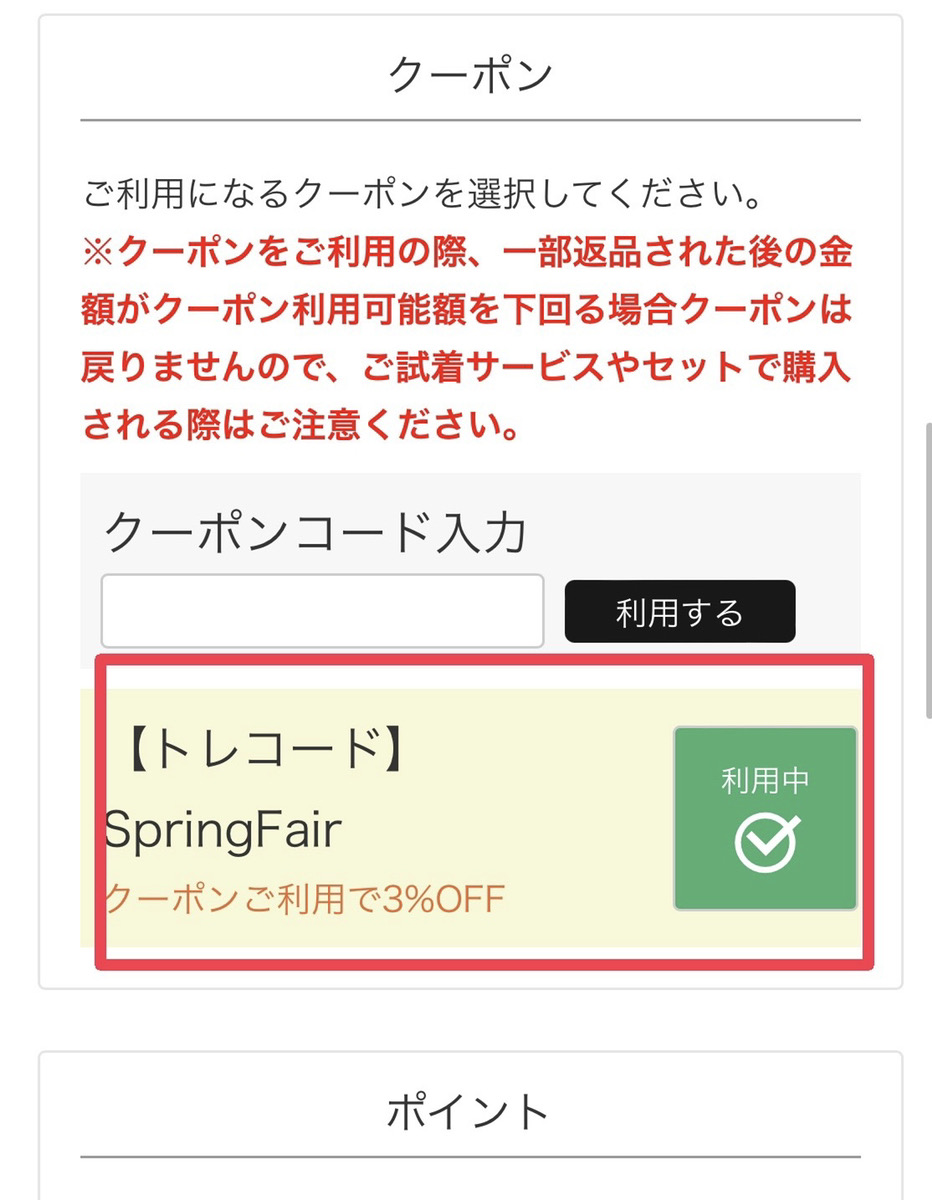The width and height of the screenshot is (932, 1200).
Task: Click the ポイント section heading
Action: (x=470, y=1111)
